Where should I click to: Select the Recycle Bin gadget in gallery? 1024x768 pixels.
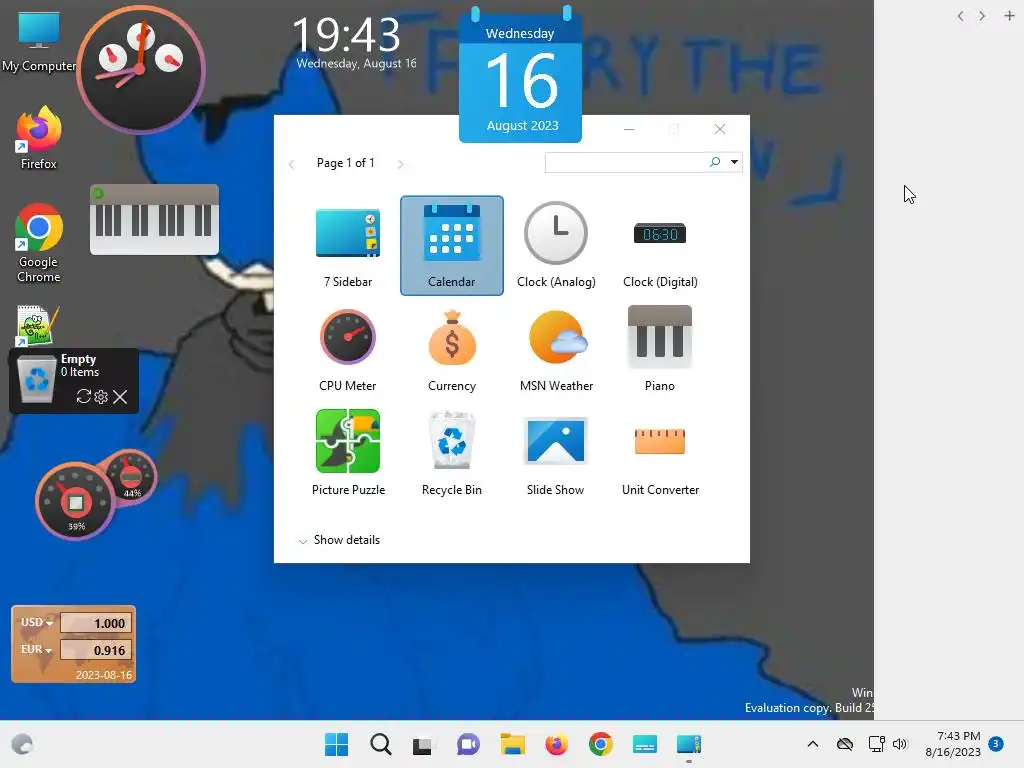click(451, 454)
